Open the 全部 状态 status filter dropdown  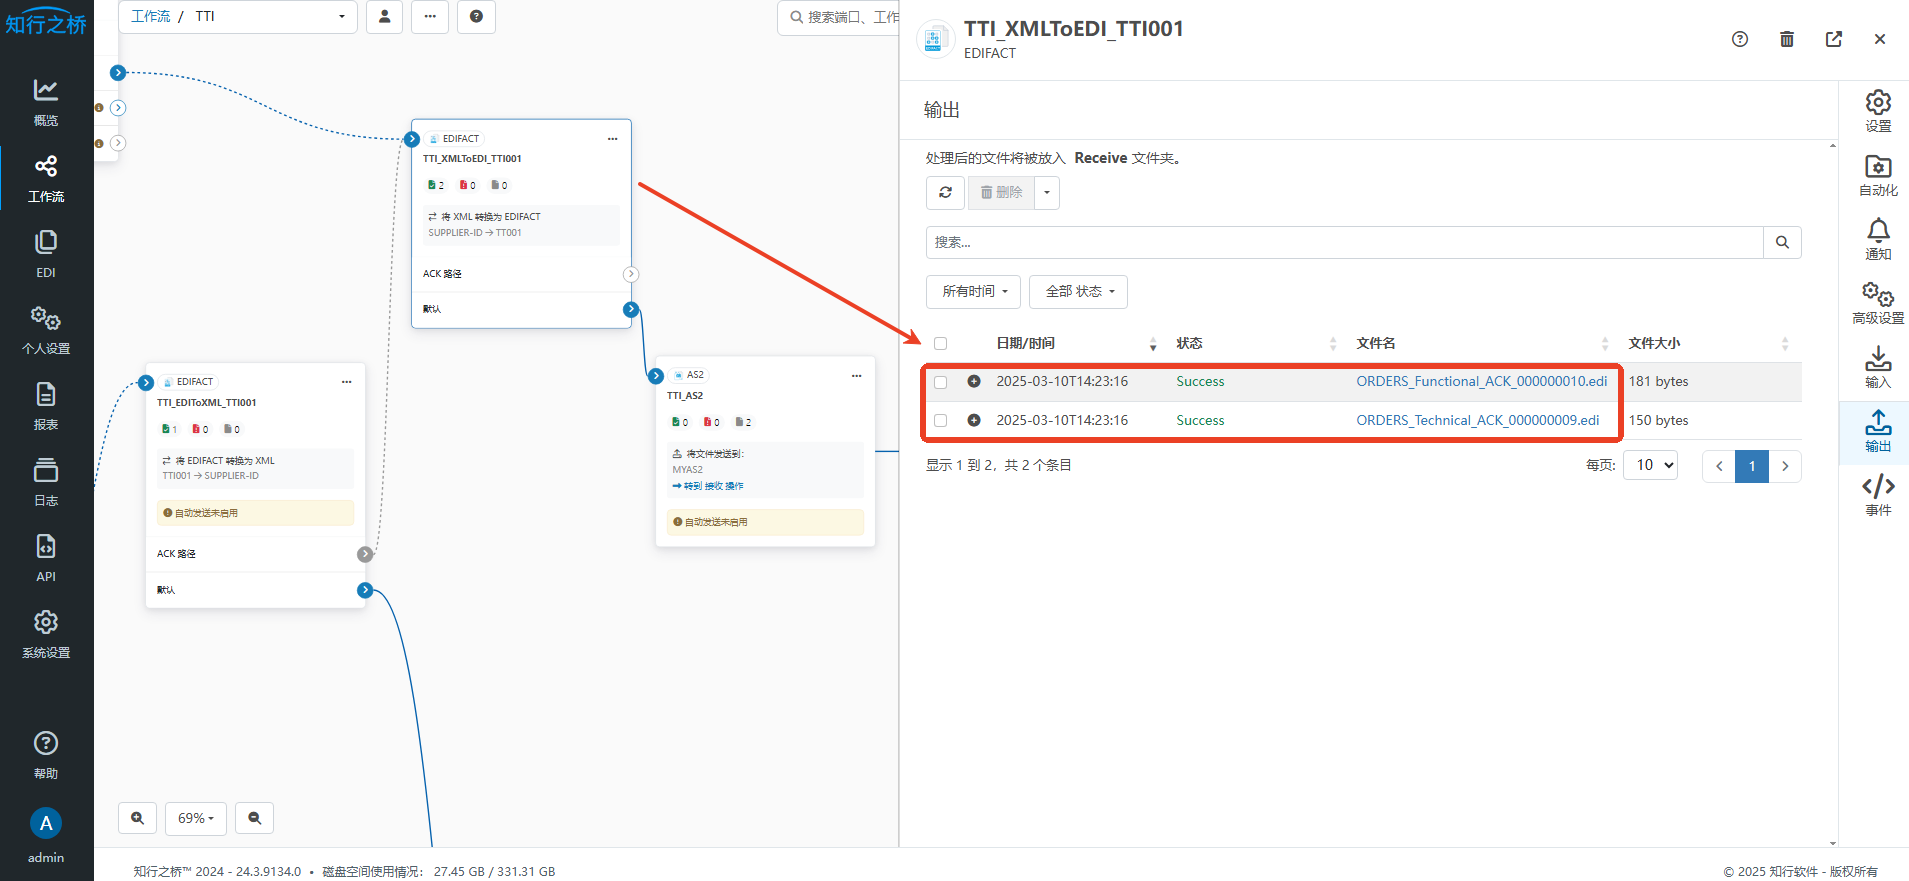click(1078, 292)
